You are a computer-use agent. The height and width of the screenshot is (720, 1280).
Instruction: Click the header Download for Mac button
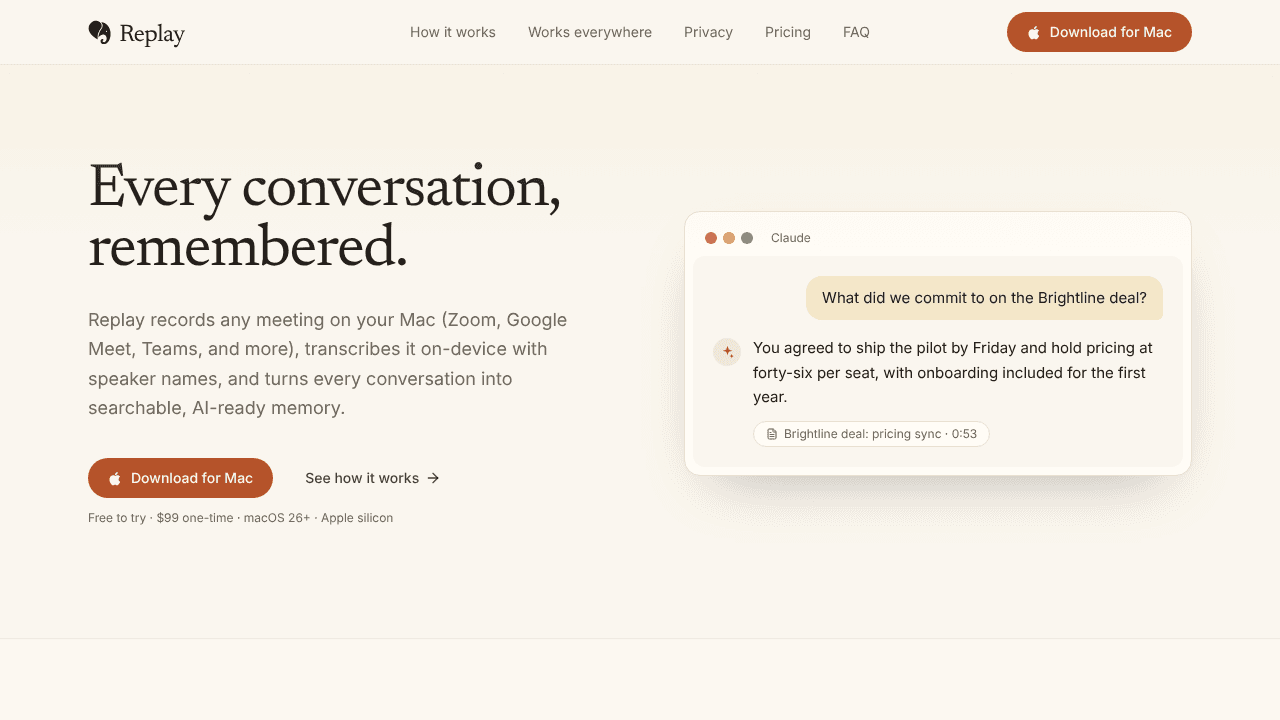(1099, 32)
